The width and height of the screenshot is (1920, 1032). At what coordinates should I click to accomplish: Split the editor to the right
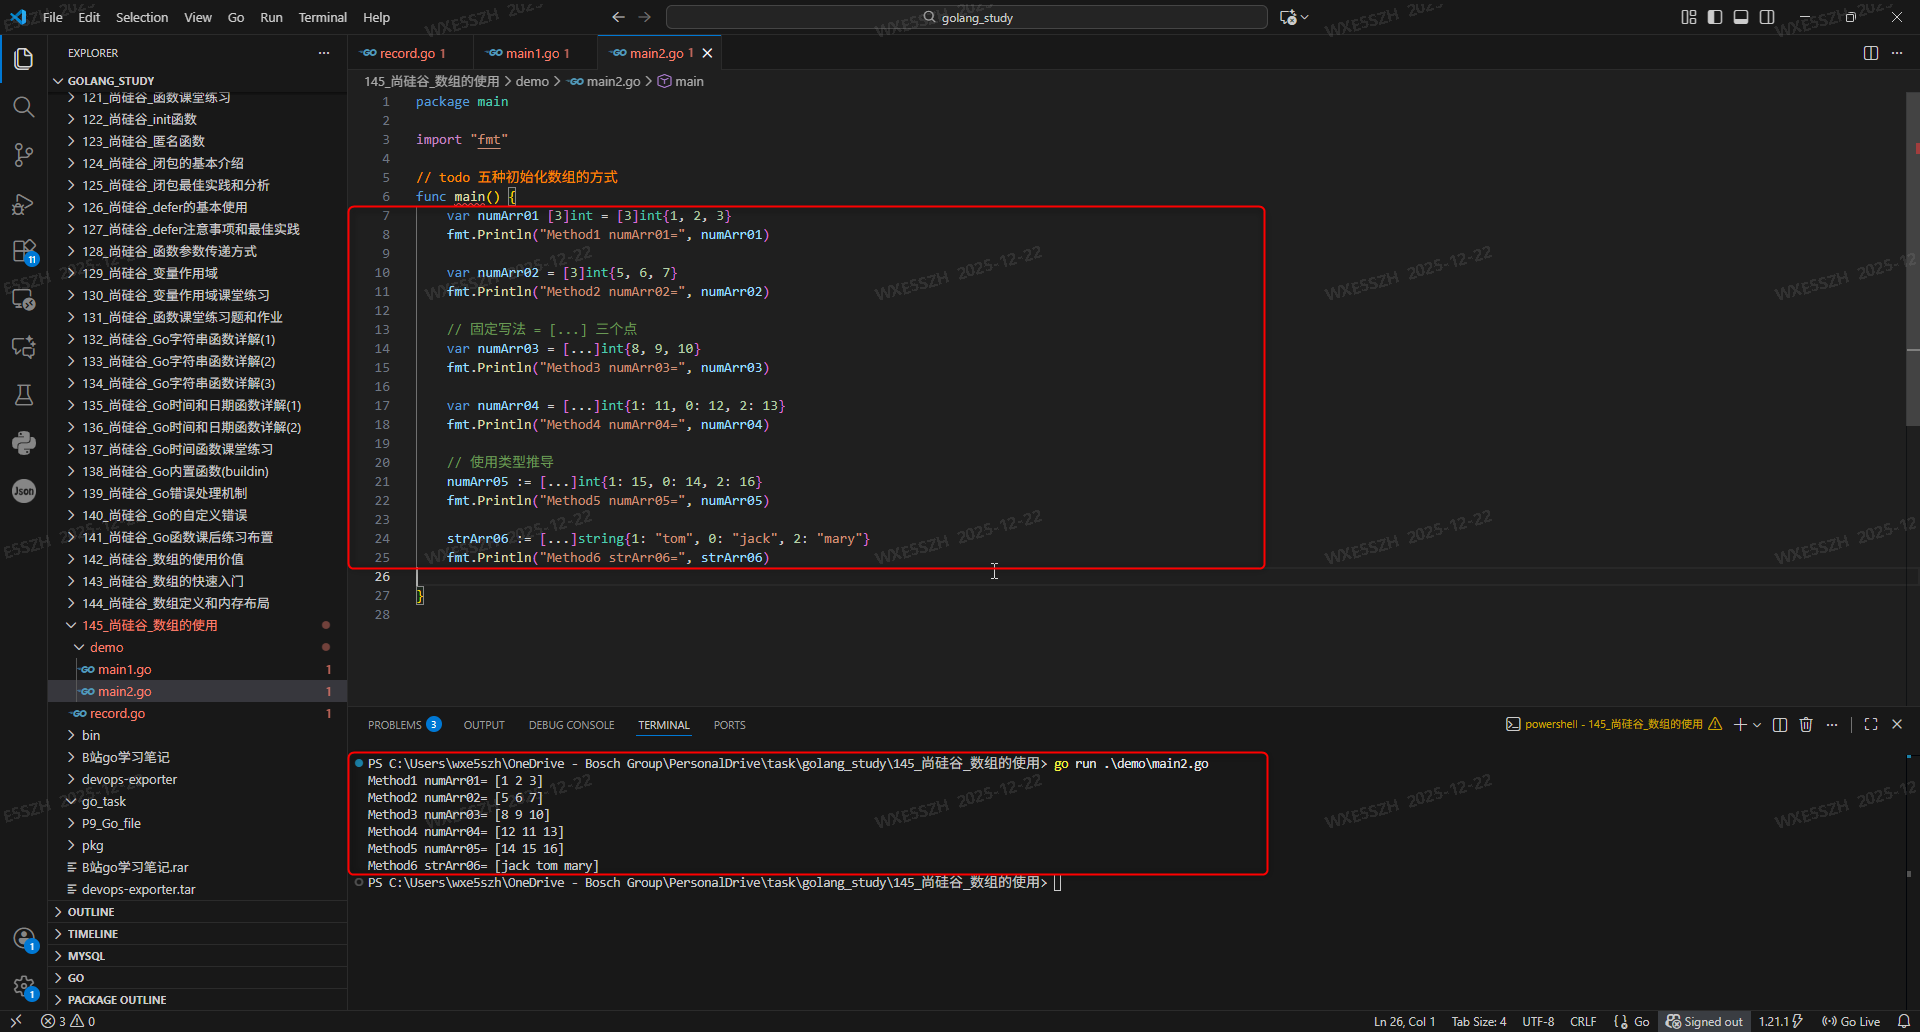pyautogui.click(x=1871, y=53)
